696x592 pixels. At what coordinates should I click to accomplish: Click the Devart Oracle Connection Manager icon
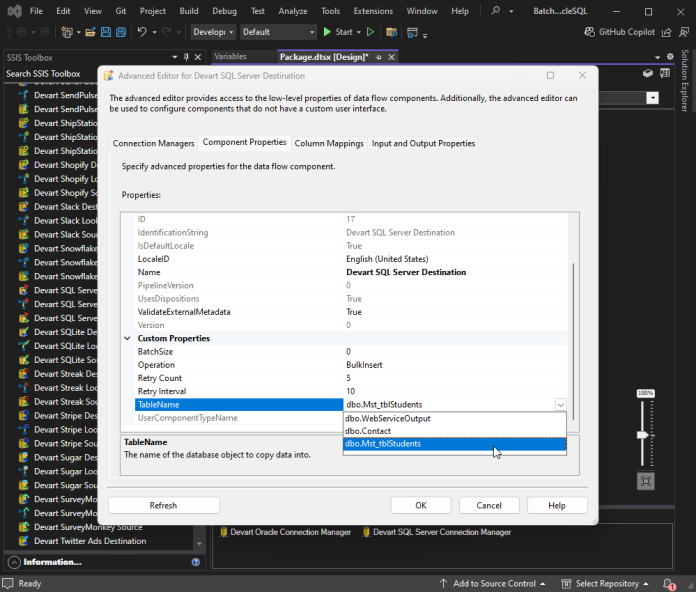tap(224, 532)
